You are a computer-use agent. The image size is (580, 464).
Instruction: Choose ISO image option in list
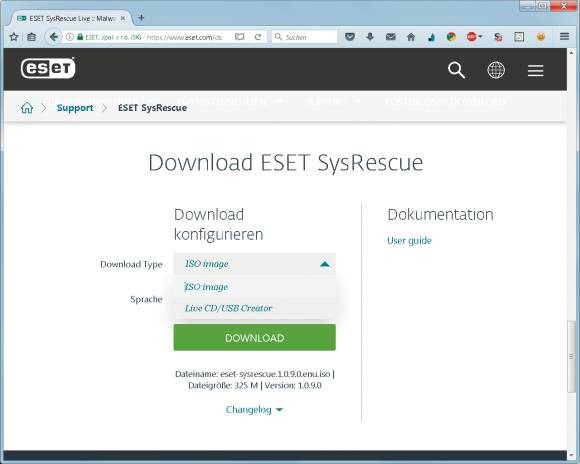[x=254, y=287]
